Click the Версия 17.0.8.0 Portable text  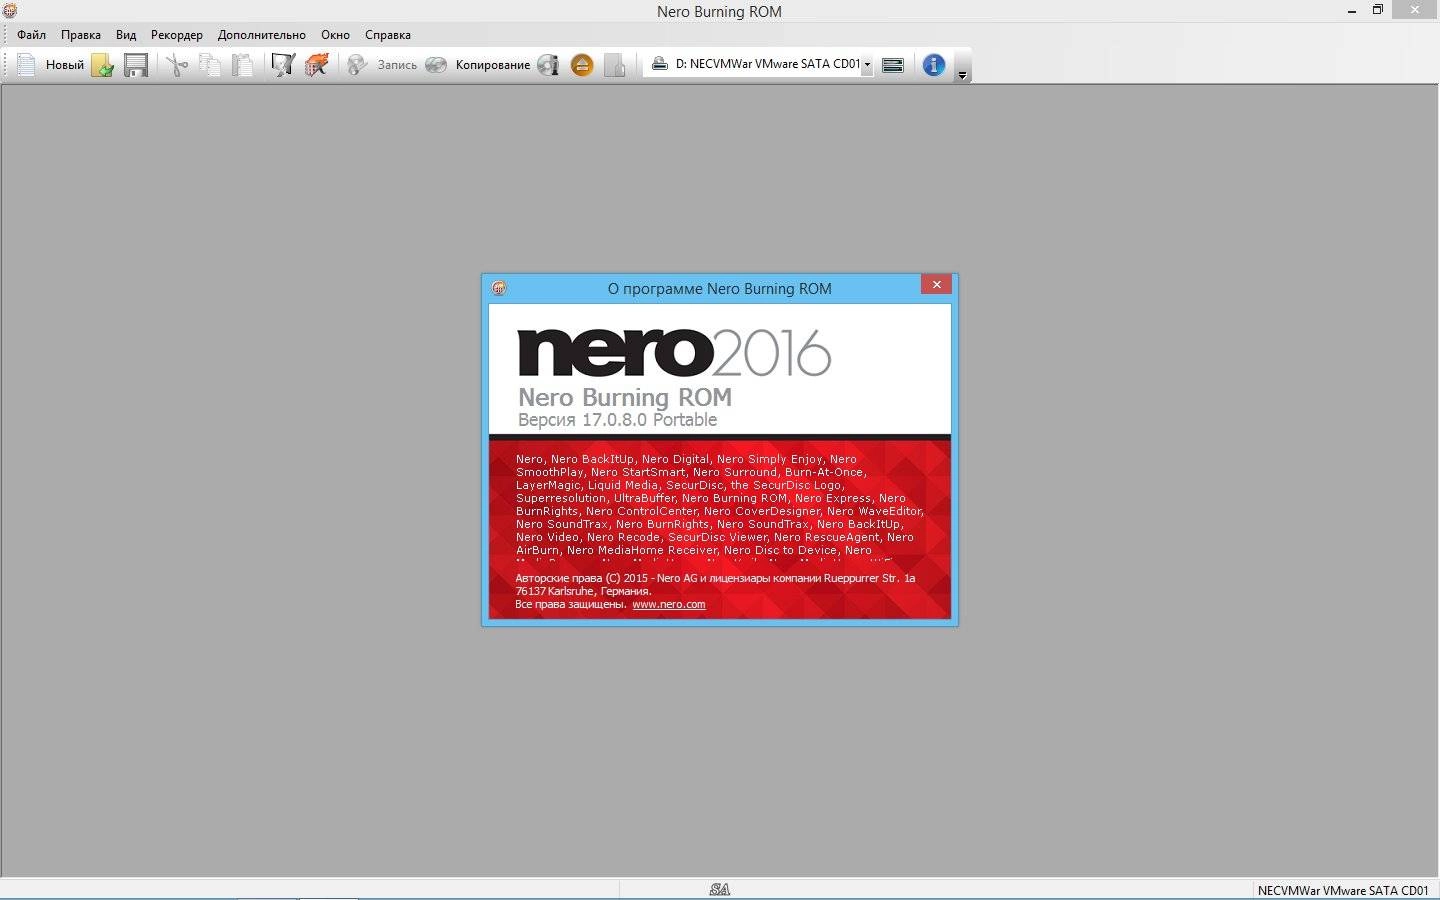(617, 420)
